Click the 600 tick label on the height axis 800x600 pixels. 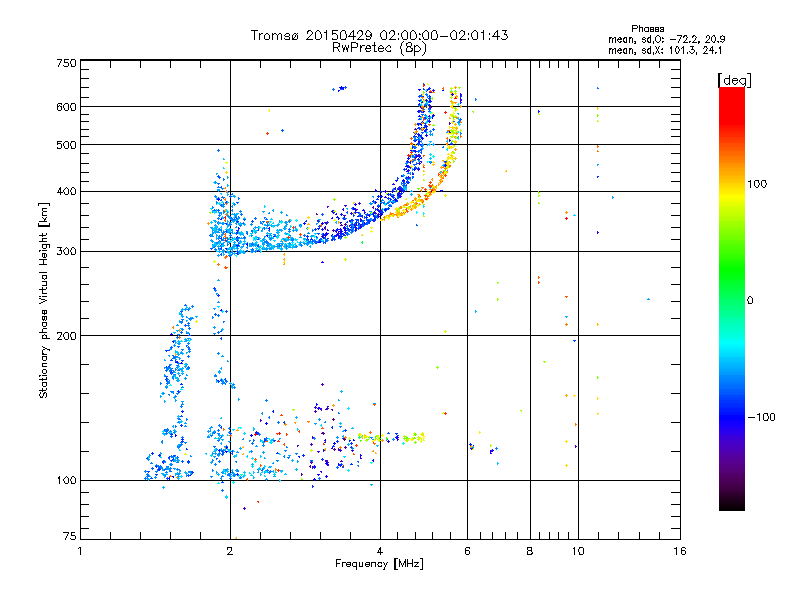tap(66, 107)
